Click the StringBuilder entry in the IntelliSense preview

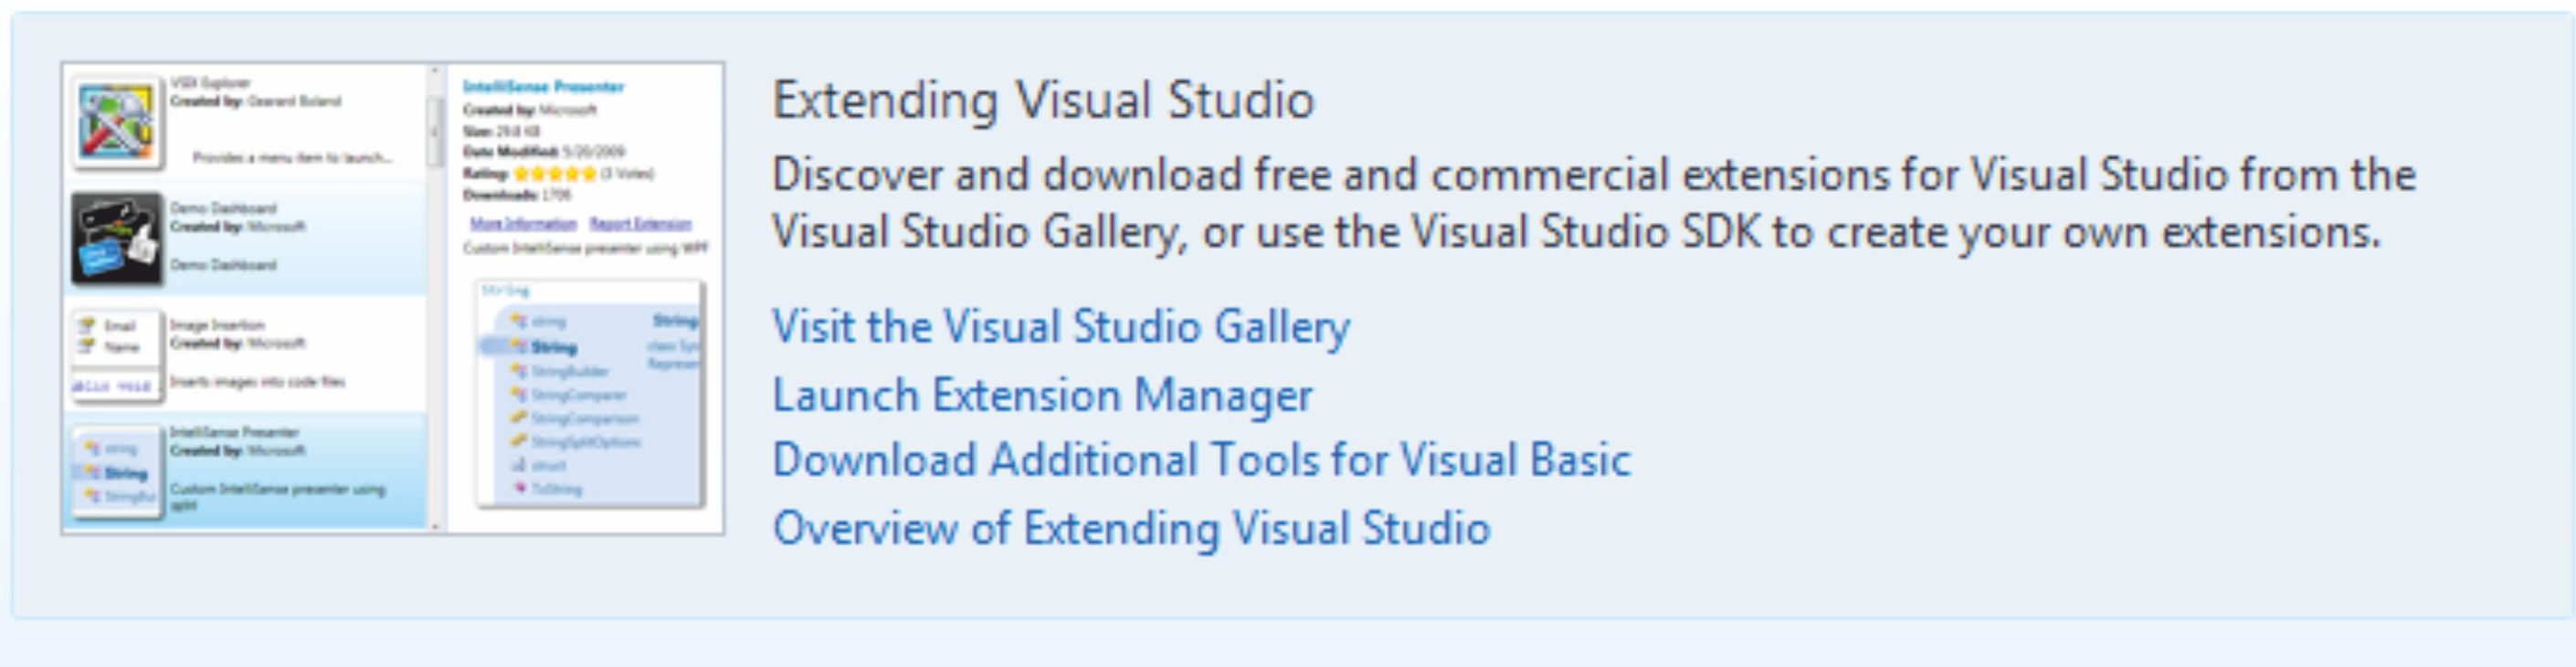pyautogui.click(x=569, y=371)
